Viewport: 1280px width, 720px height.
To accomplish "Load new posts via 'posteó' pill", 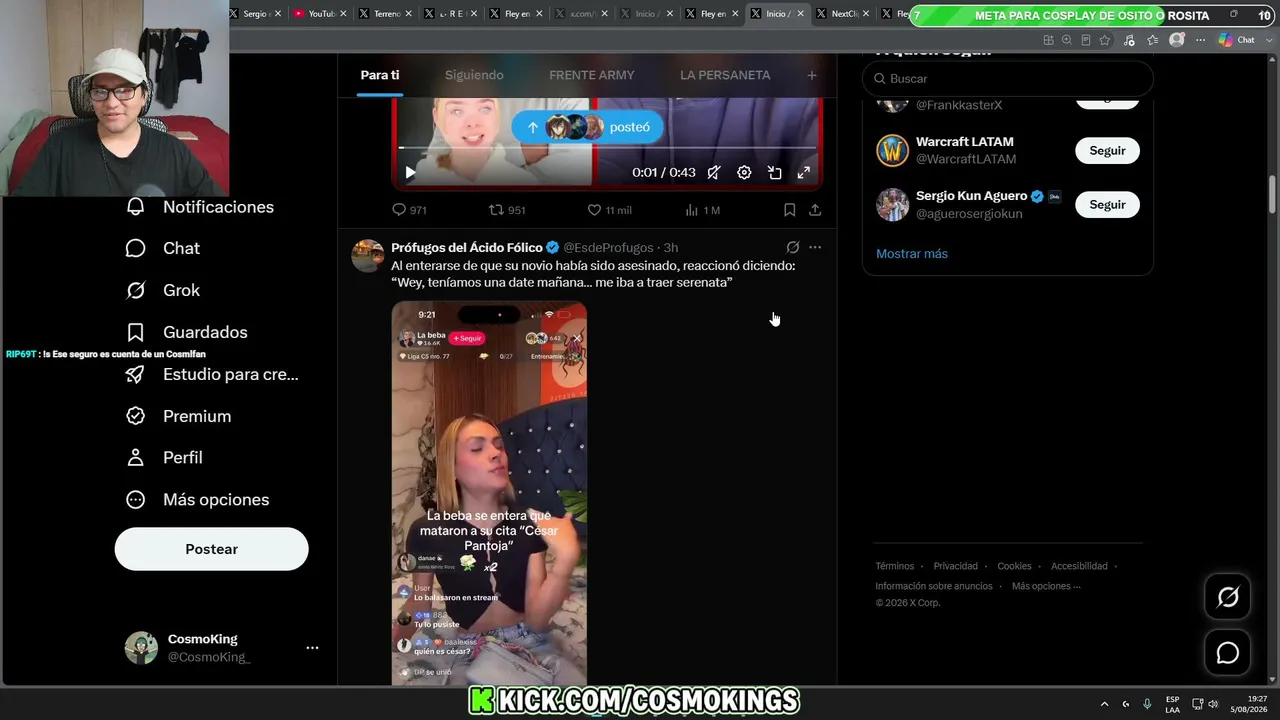I will pos(587,127).
